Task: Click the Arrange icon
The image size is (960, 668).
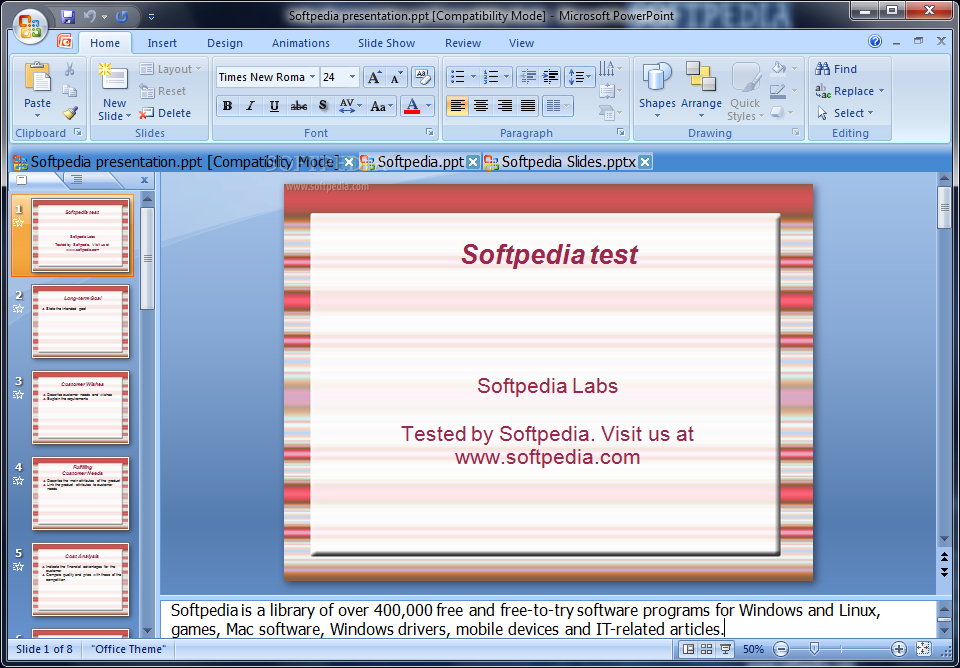Action: point(701,78)
